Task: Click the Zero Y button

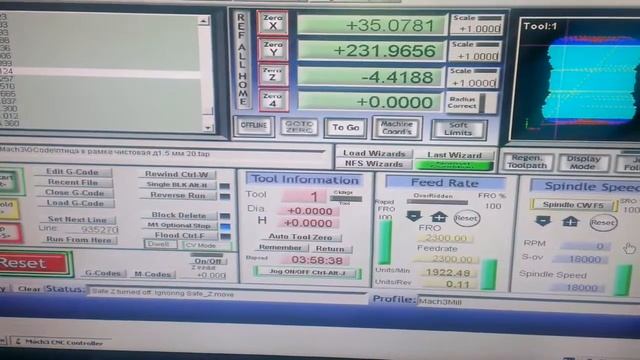Action: coord(273,49)
